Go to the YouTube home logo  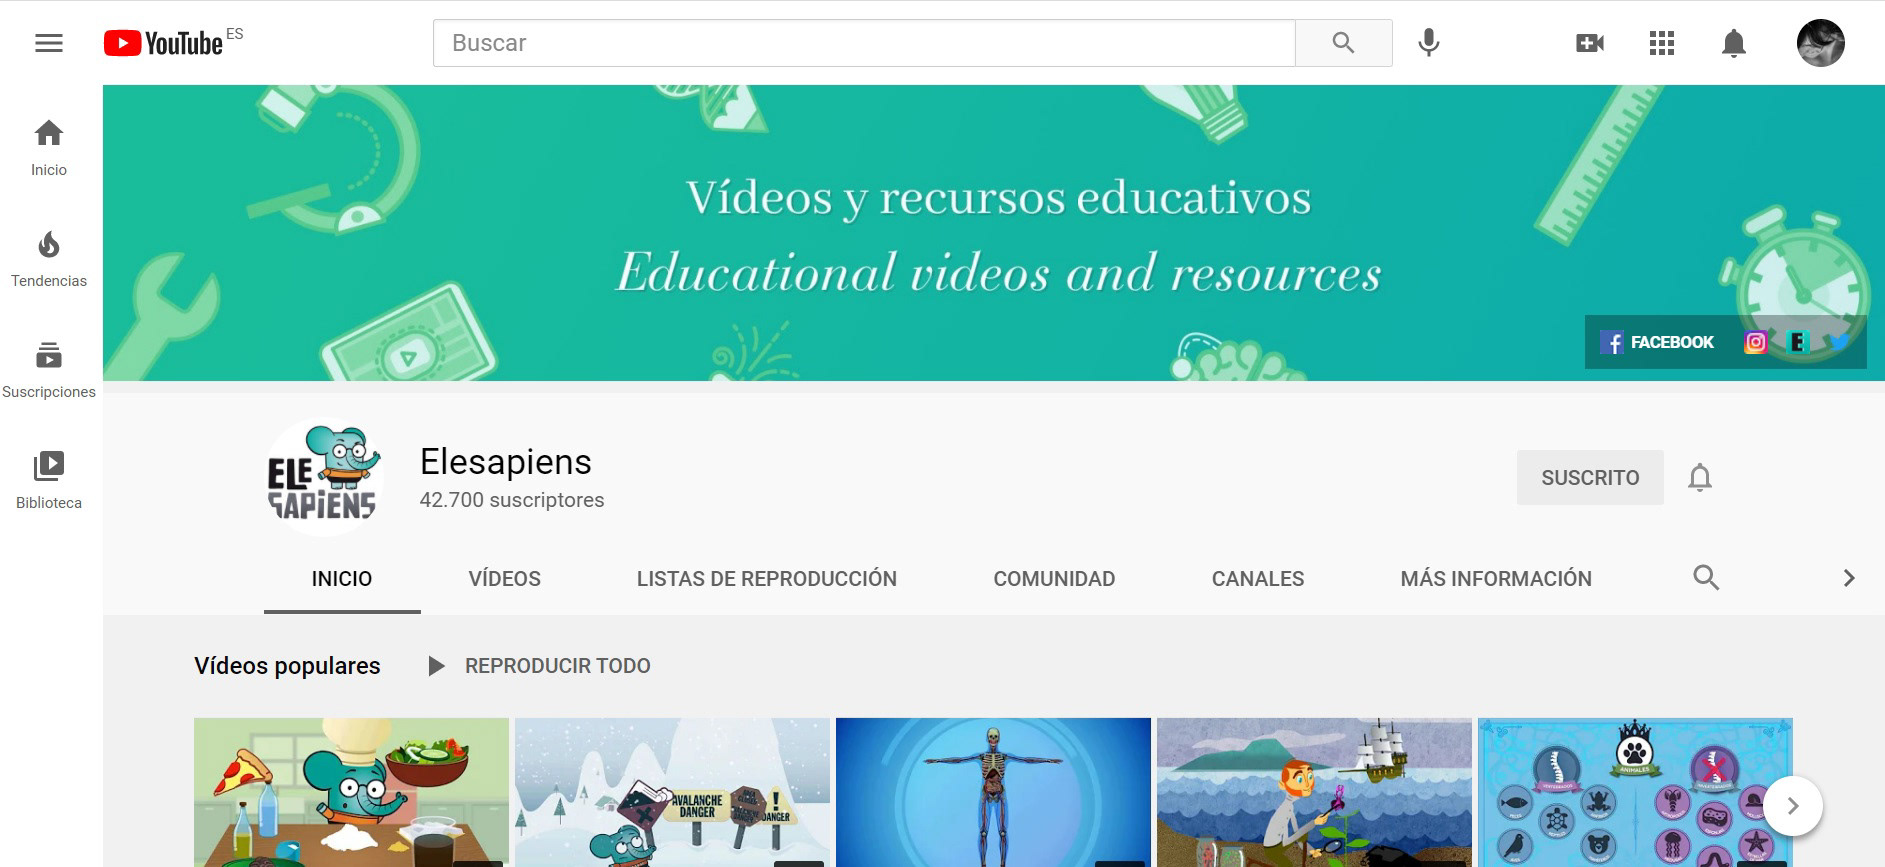click(163, 43)
